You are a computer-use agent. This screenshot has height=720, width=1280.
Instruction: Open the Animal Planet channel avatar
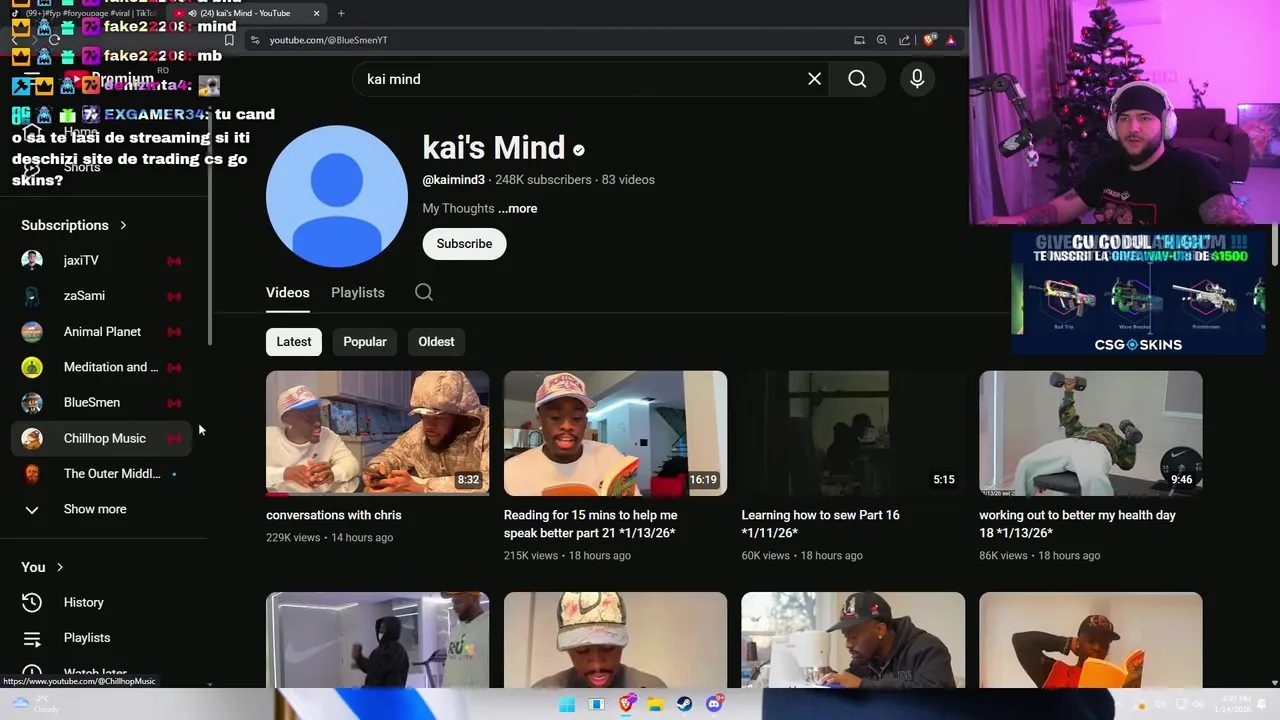coord(32,331)
